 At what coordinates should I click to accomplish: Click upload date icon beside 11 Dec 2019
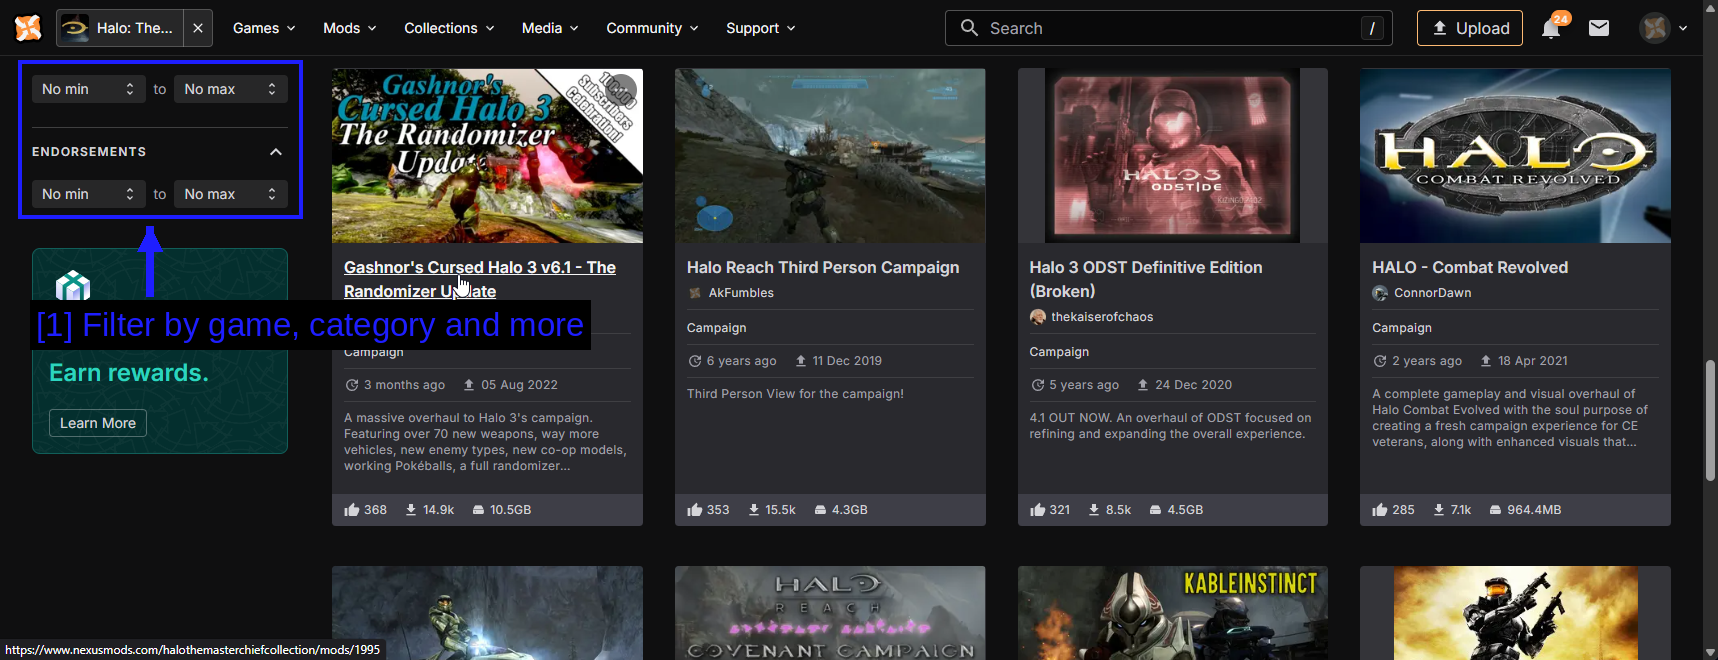point(801,361)
